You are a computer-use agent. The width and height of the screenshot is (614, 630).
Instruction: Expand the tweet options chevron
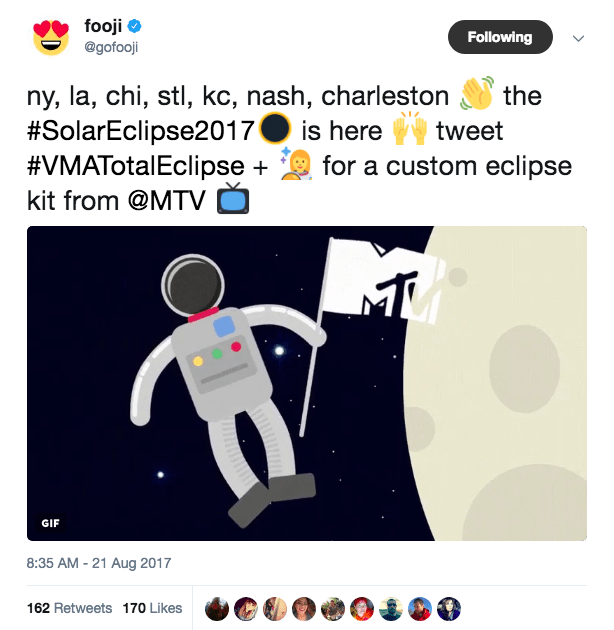coord(577,38)
